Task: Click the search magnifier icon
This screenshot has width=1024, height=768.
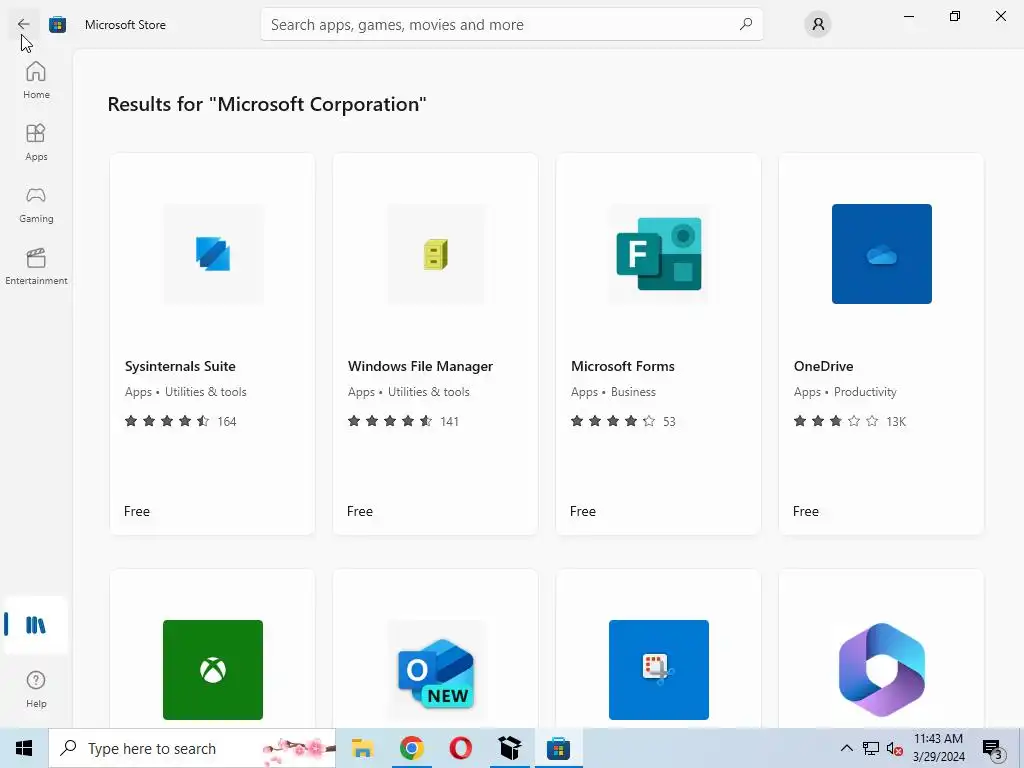Action: coord(745,25)
